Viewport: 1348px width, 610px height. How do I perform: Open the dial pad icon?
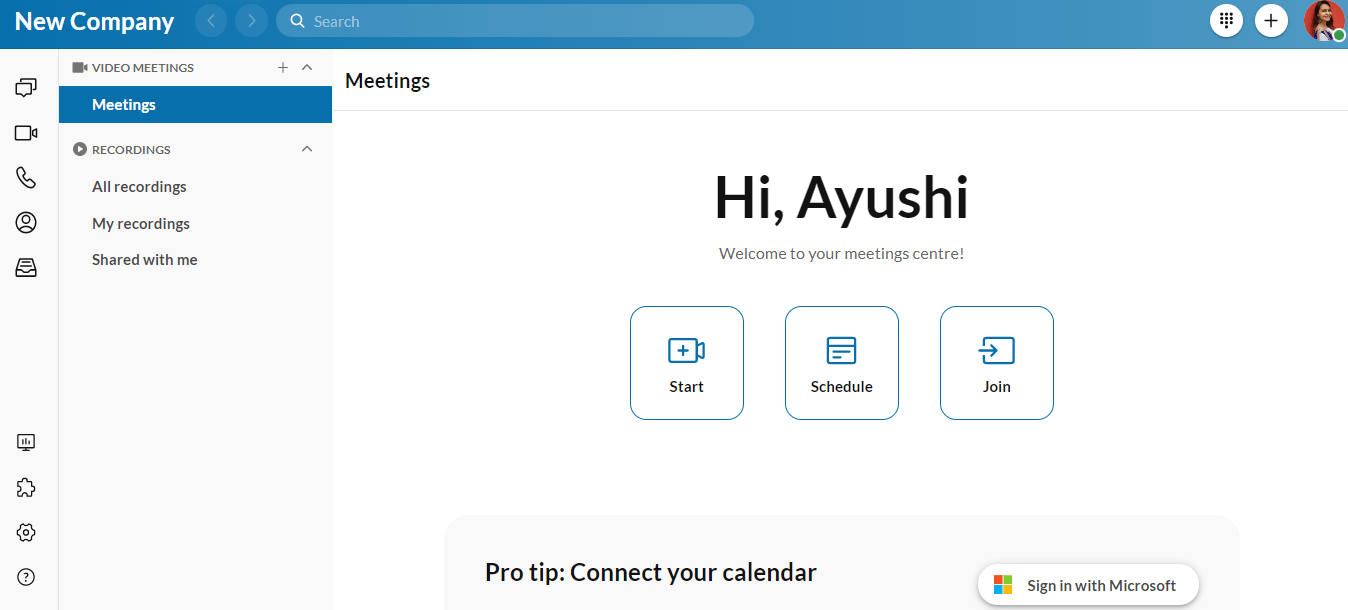[1226, 21]
